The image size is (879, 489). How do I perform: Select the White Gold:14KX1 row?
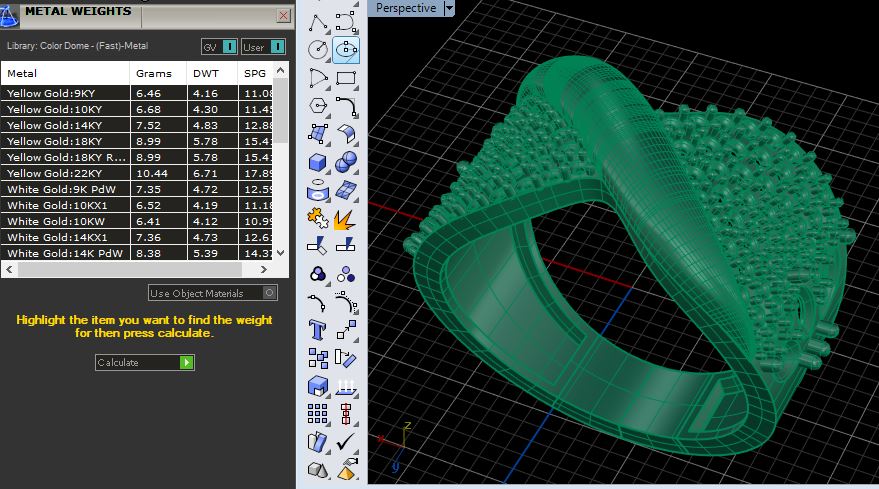[x=137, y=237]
